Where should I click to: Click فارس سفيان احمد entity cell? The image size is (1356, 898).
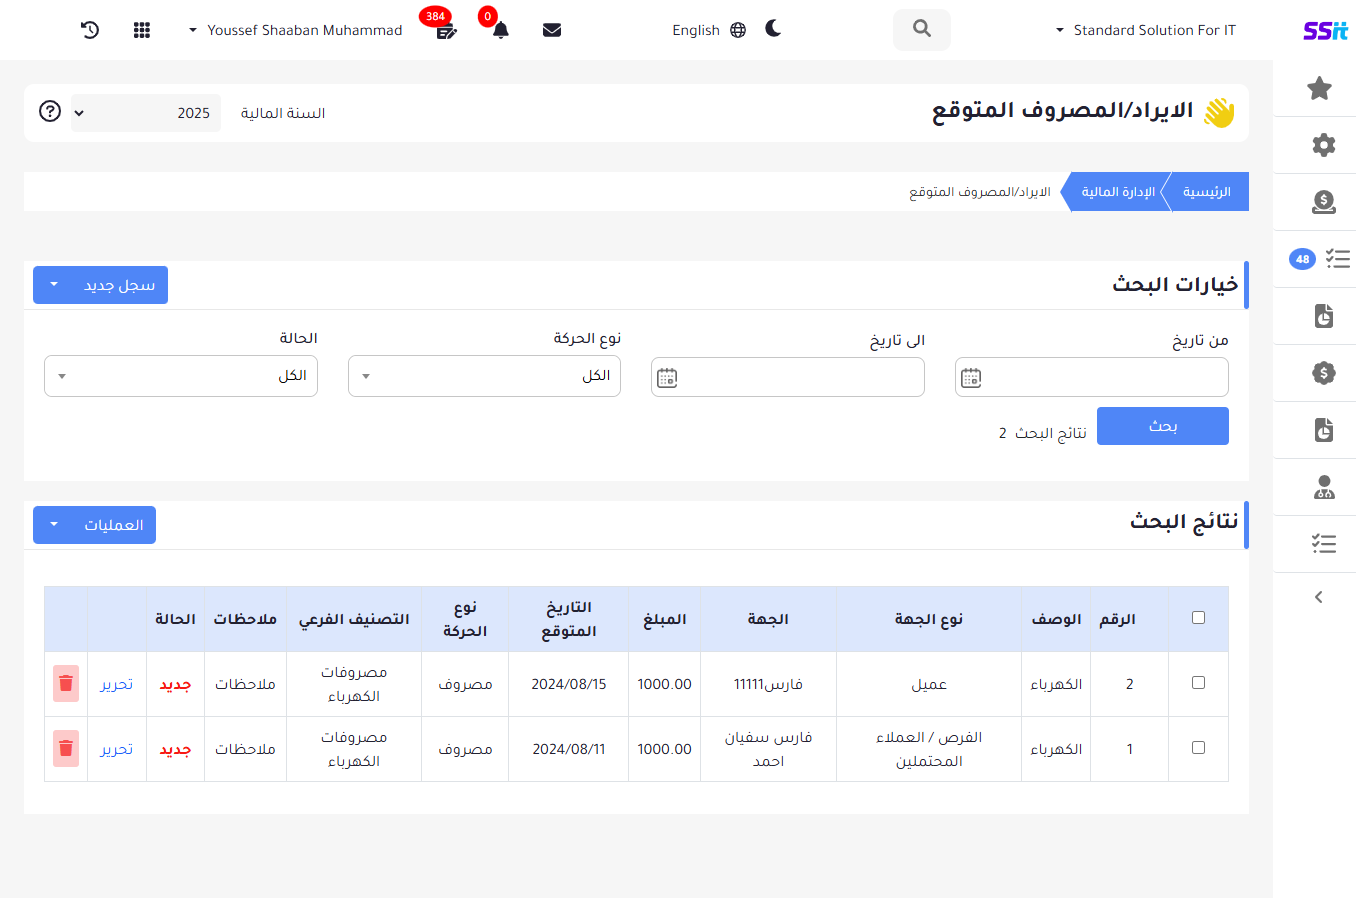point(768,749)
